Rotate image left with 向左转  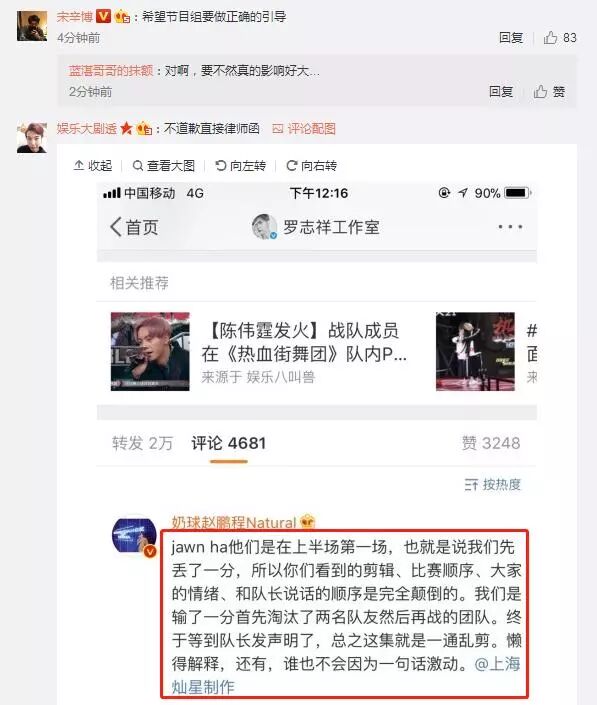click(x=241, y=166)
